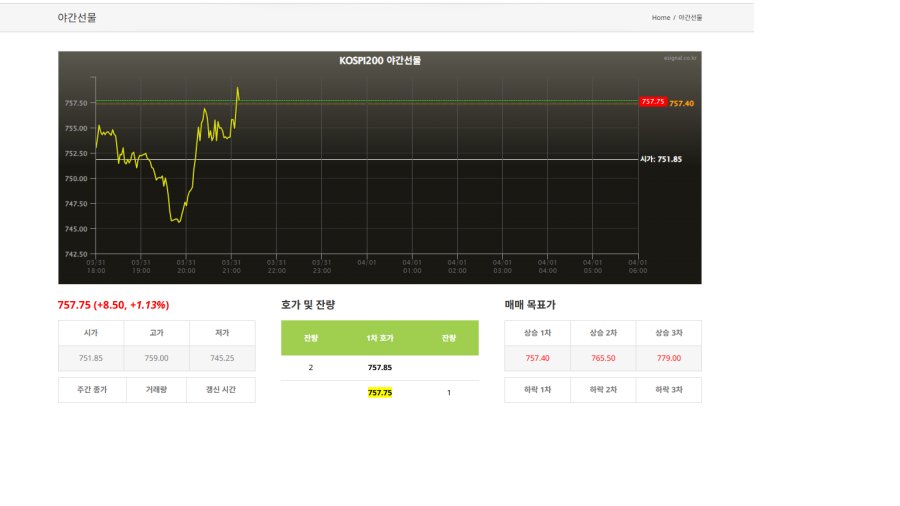Click the orange 757.40 chart label
The height and width of the screenshot is (506, 900).
(x=681, y=103)
